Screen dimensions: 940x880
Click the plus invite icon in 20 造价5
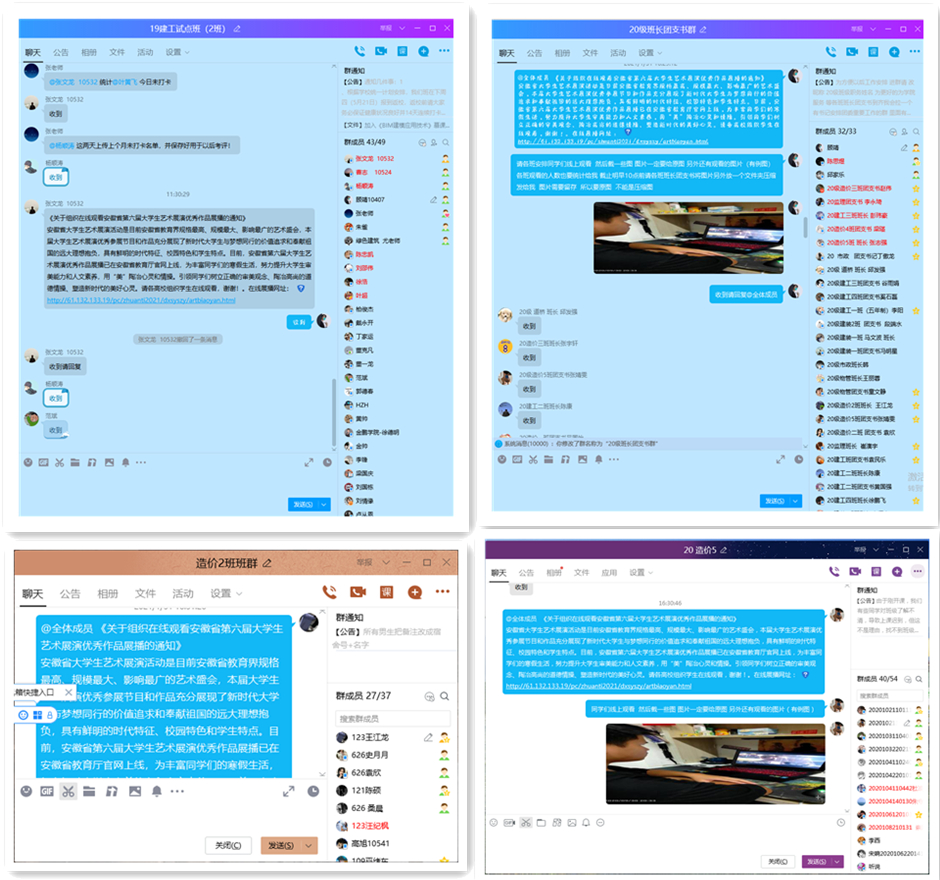pos(897,572)
